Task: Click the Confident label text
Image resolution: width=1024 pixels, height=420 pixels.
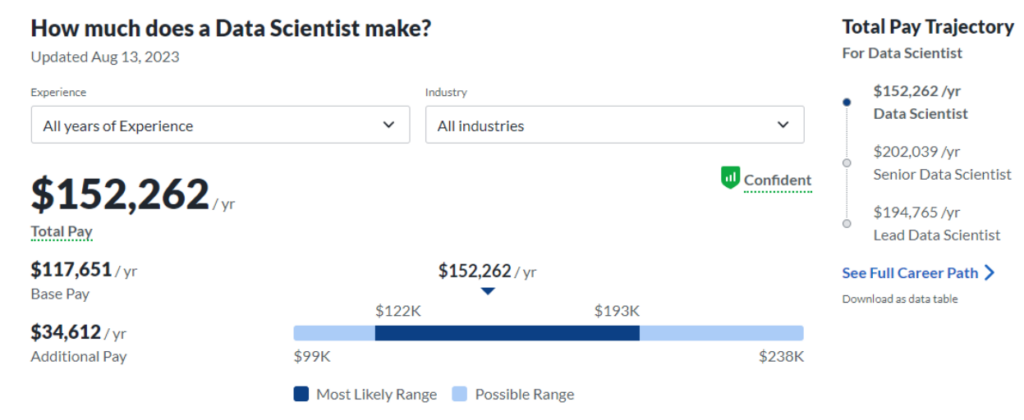Action: (777, 180)
